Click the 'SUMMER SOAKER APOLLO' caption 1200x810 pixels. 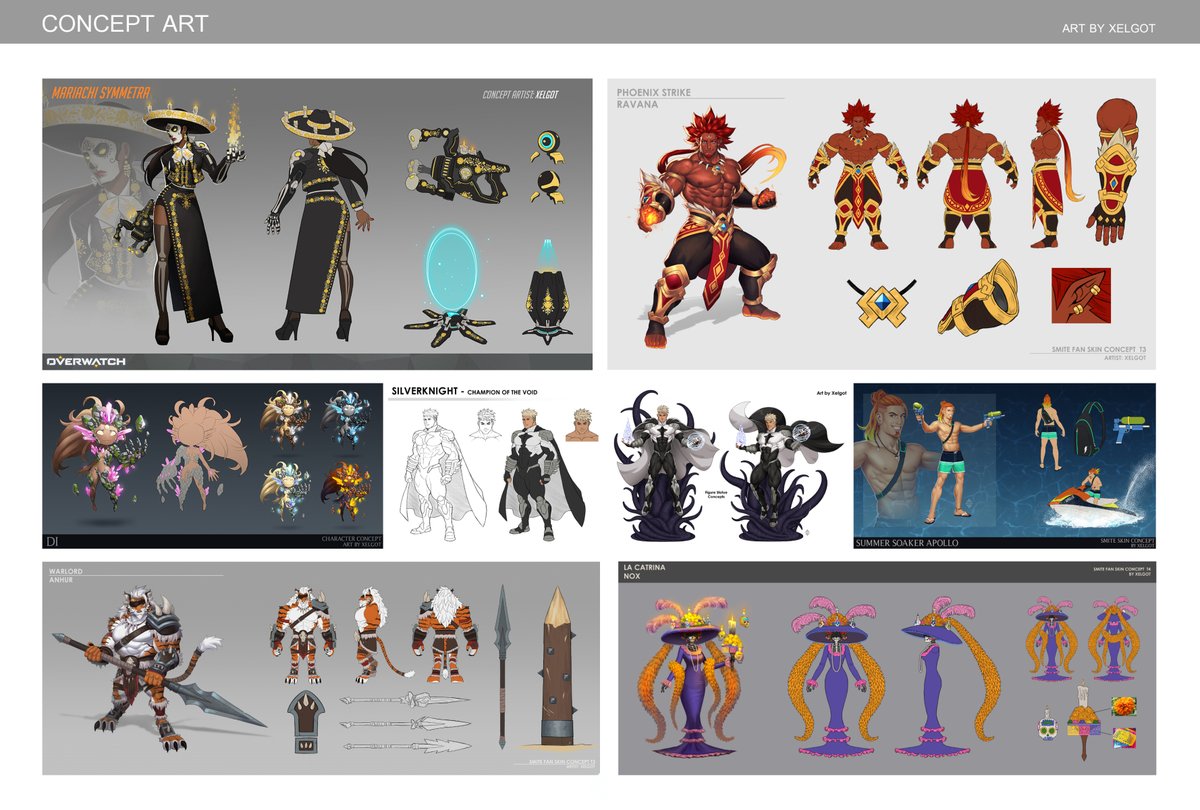(x=908, y=542)
